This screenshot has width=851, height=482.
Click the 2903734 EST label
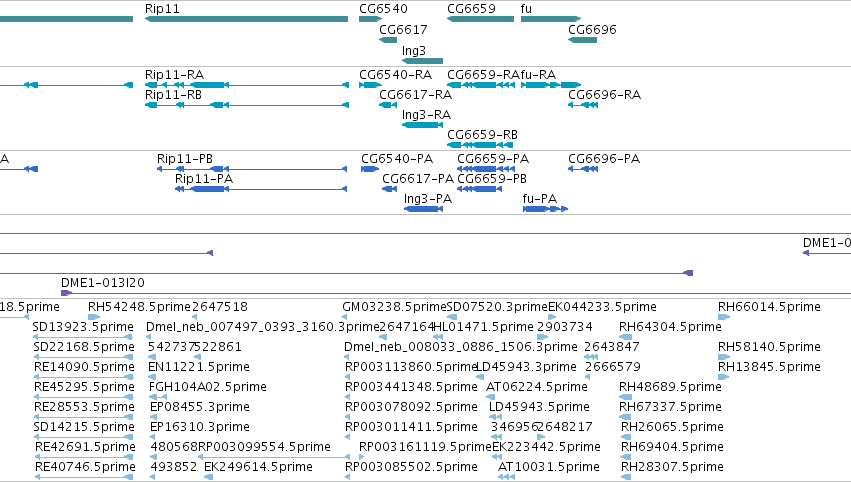point(564,327)
